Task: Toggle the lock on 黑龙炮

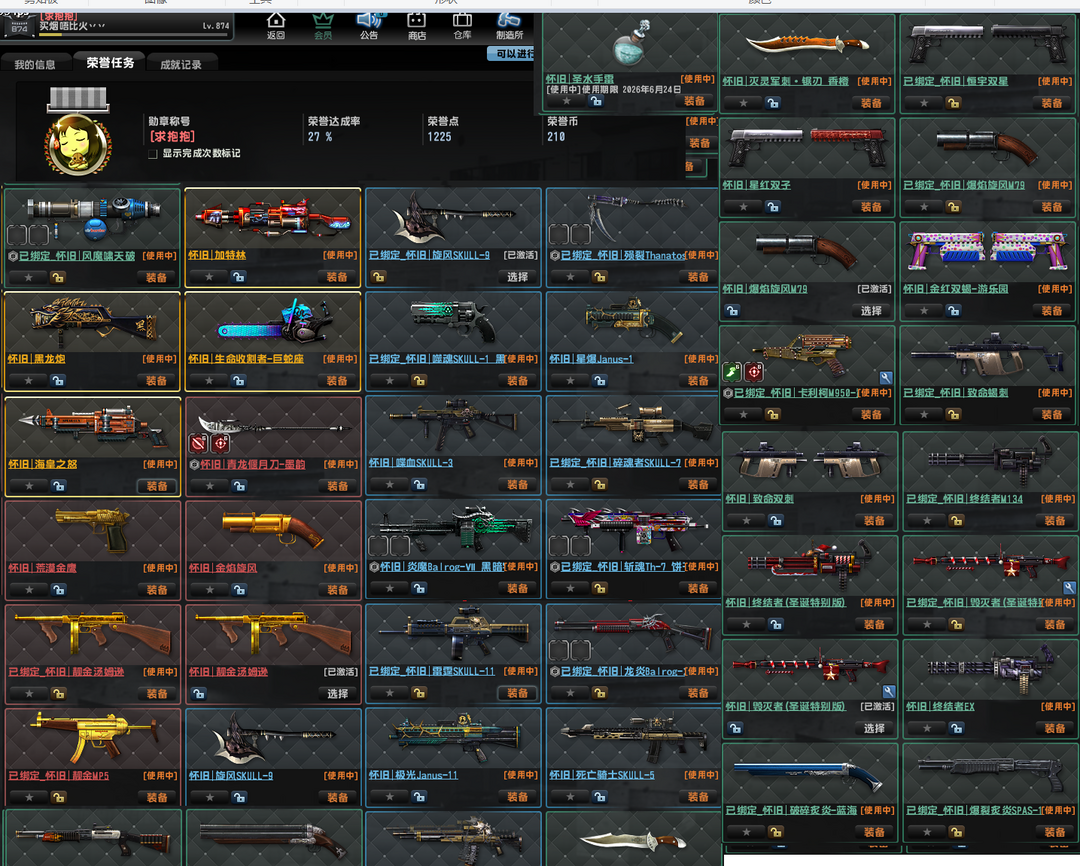Action: pos(58,381)
